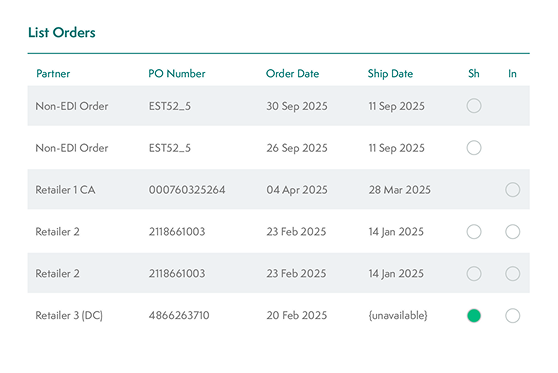Viewport: 558px width, 373px height.
Task: Select In circle for Retailer 1 CA
Action: click(x=512, y=189)
